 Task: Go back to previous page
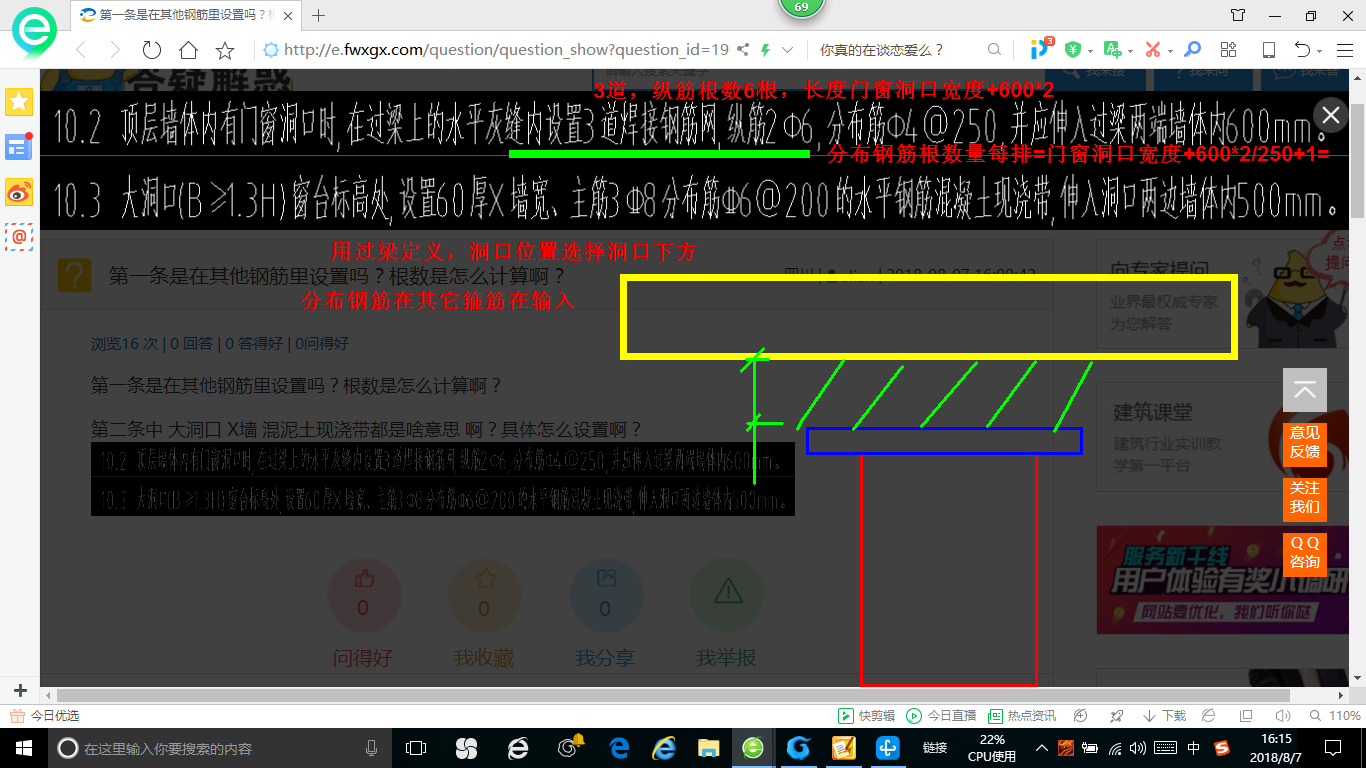(81, 50)
